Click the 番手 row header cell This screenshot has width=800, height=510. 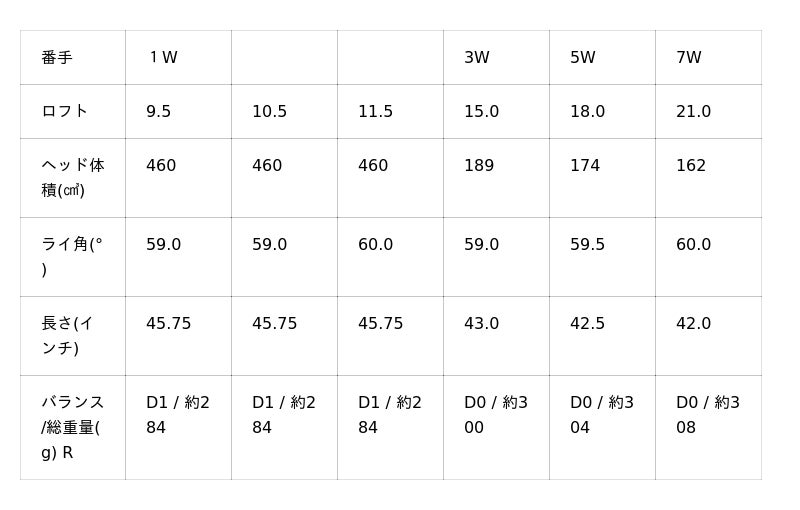57,58
